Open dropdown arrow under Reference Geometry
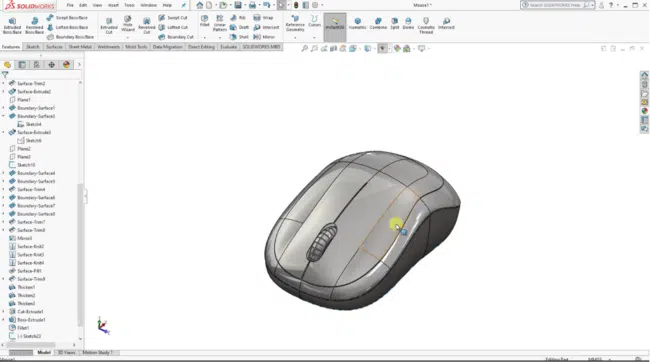 (x=295, y=37)
